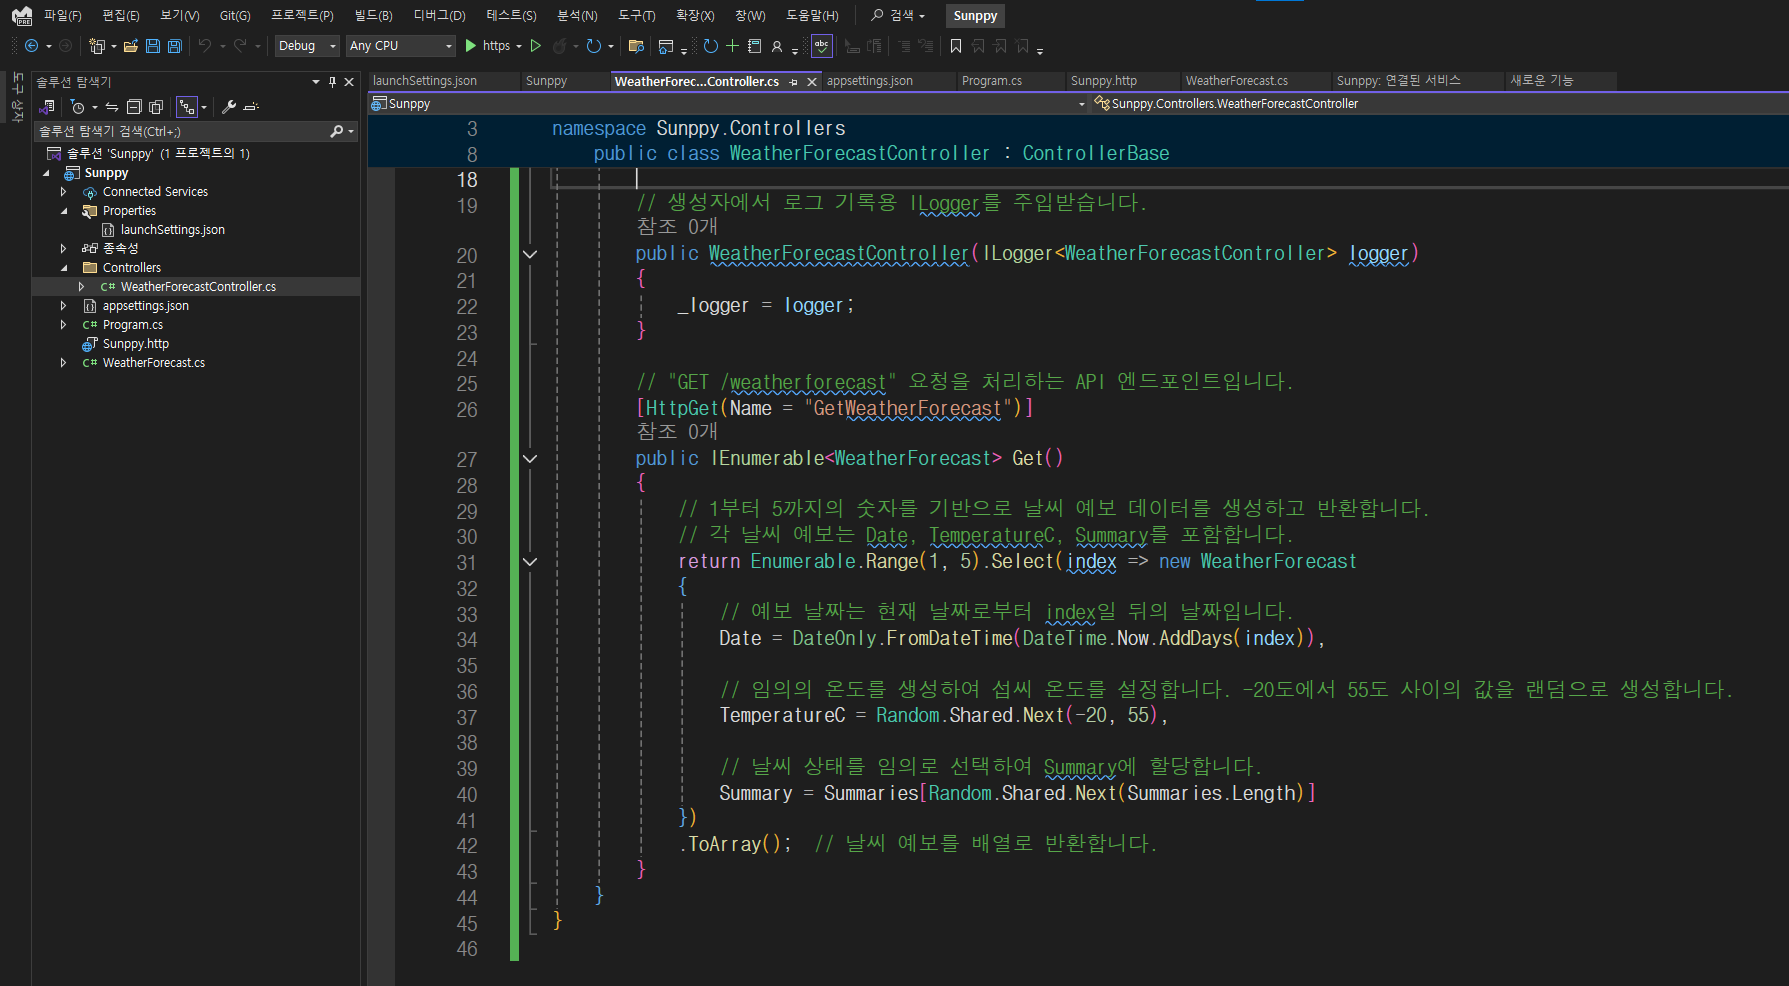Open the Debug configuration dropdown
This screenshot has height=986, width=1789.
click(307, 46)
